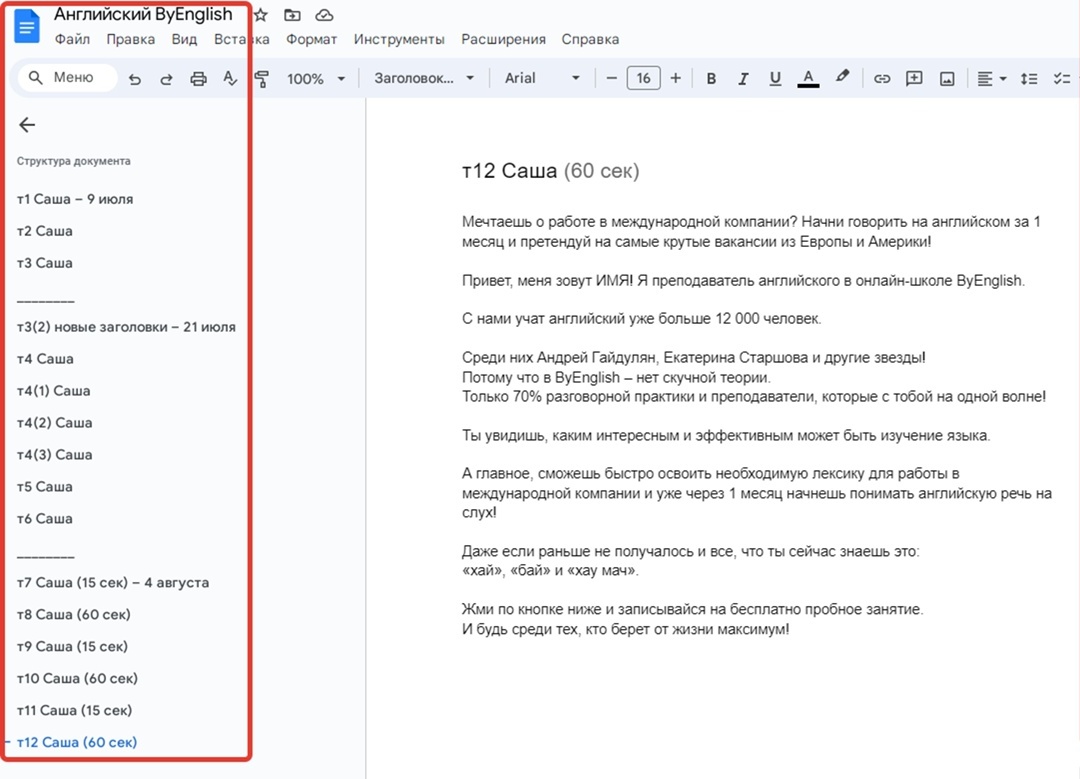Jump to outline item т2 Саша
The height and width of the screenshot is (779, 1080).
click(x=45, y=231)
